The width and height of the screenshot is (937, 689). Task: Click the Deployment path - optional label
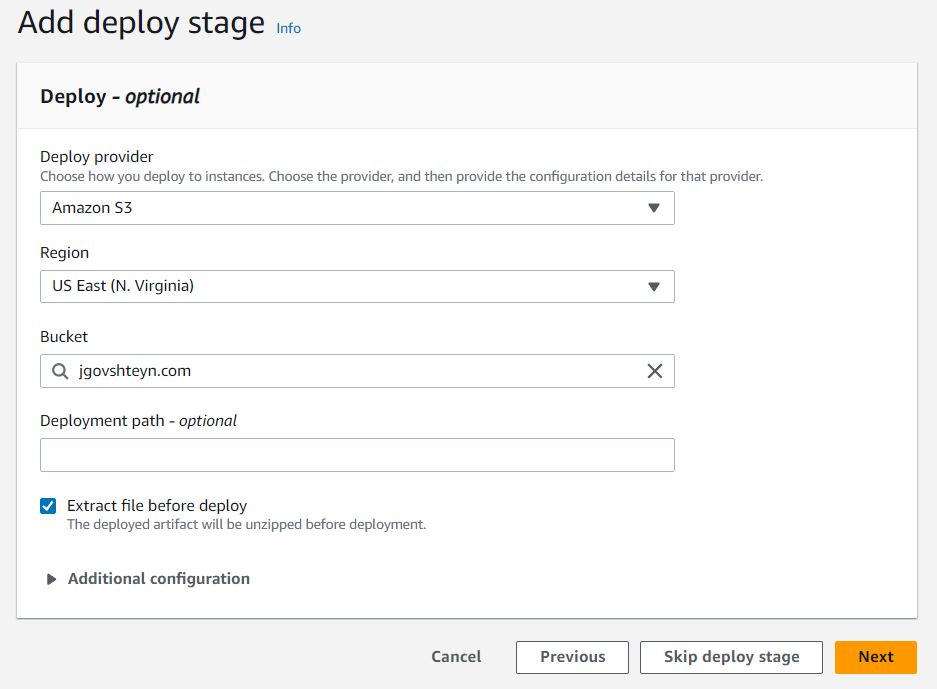(139, 421)
